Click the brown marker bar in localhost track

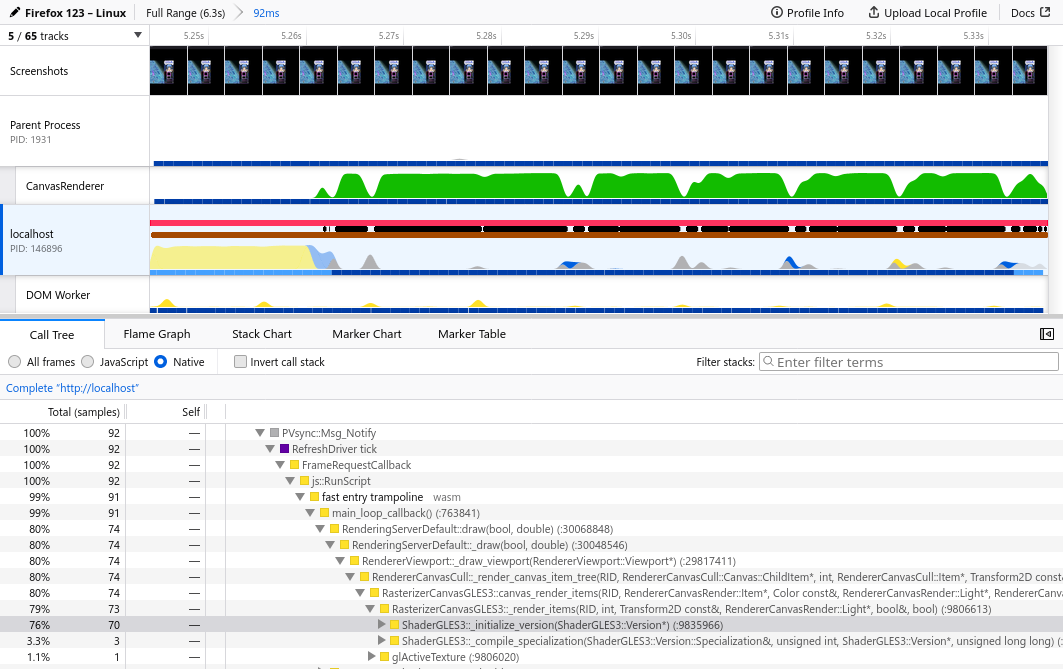(x=599, y=235)
